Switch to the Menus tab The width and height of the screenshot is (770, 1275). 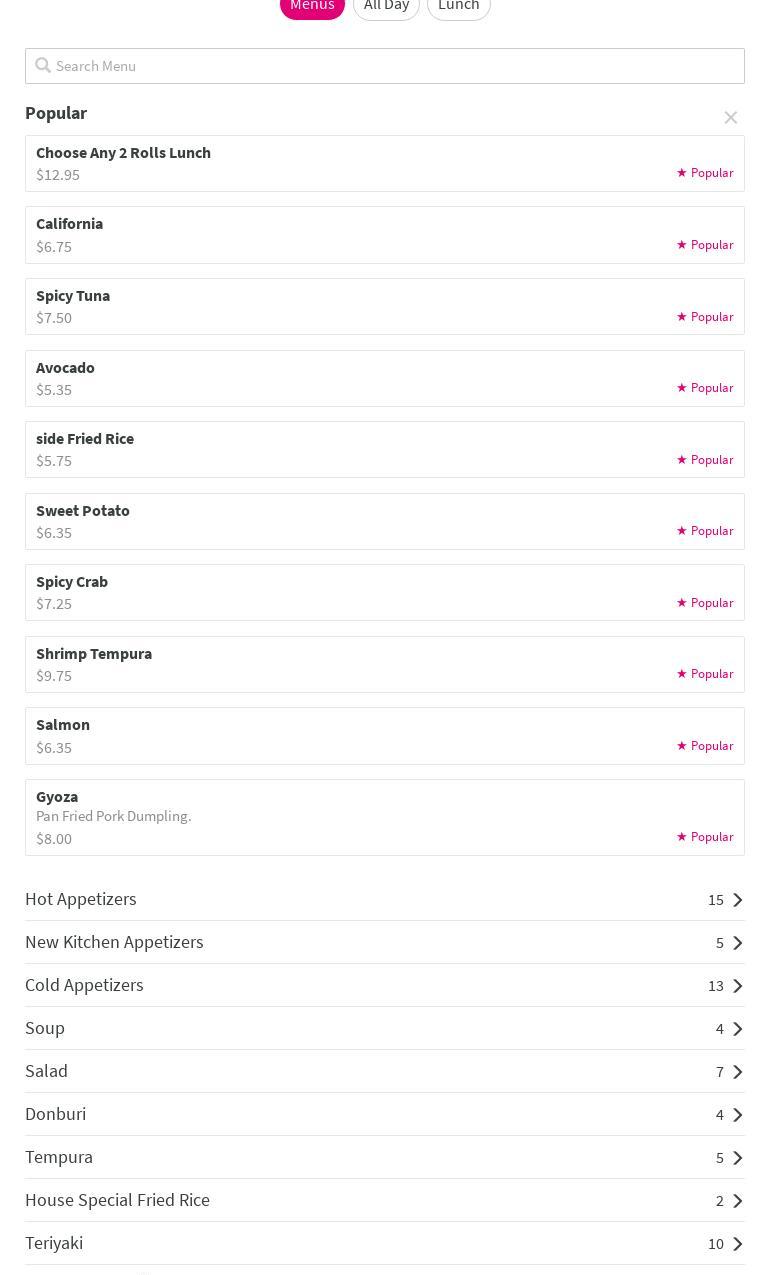(312, 6)
